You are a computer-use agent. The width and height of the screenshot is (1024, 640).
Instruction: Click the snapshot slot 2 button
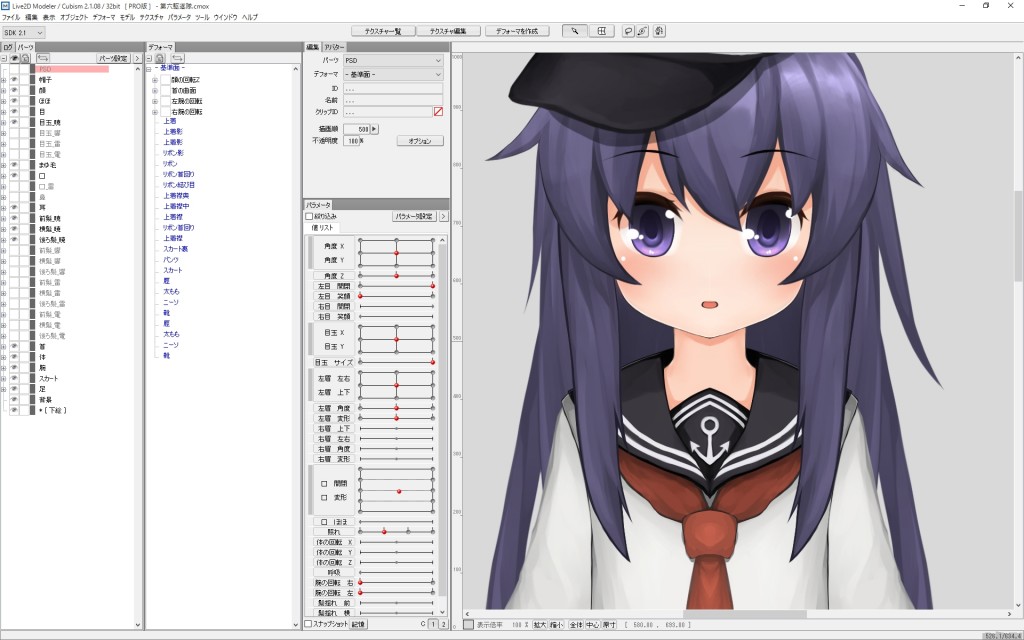click(443, 624)
